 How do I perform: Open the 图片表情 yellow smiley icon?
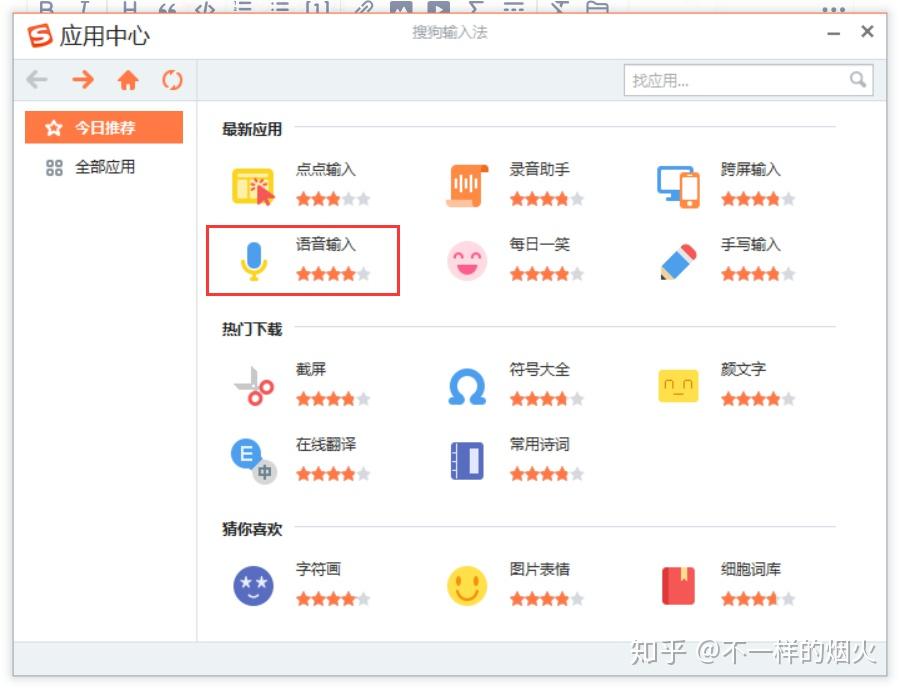(x=467, y=586)
